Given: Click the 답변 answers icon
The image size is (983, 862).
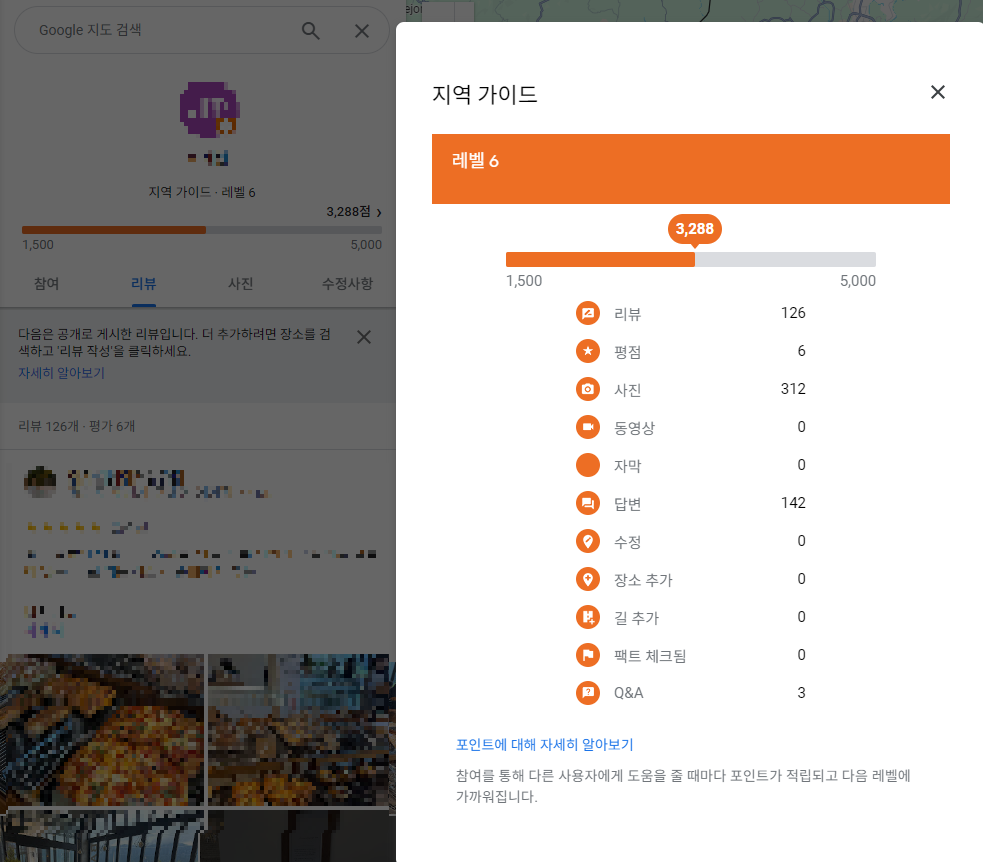Looking at the screenshot, I should tap(587, 503).
